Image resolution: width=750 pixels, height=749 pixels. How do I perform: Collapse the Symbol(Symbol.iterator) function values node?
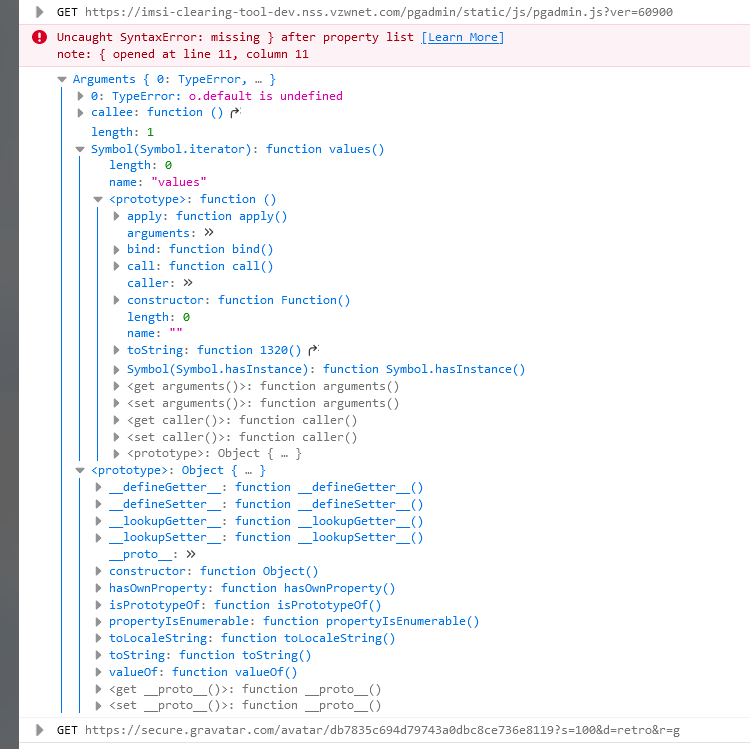pos(81,149)
